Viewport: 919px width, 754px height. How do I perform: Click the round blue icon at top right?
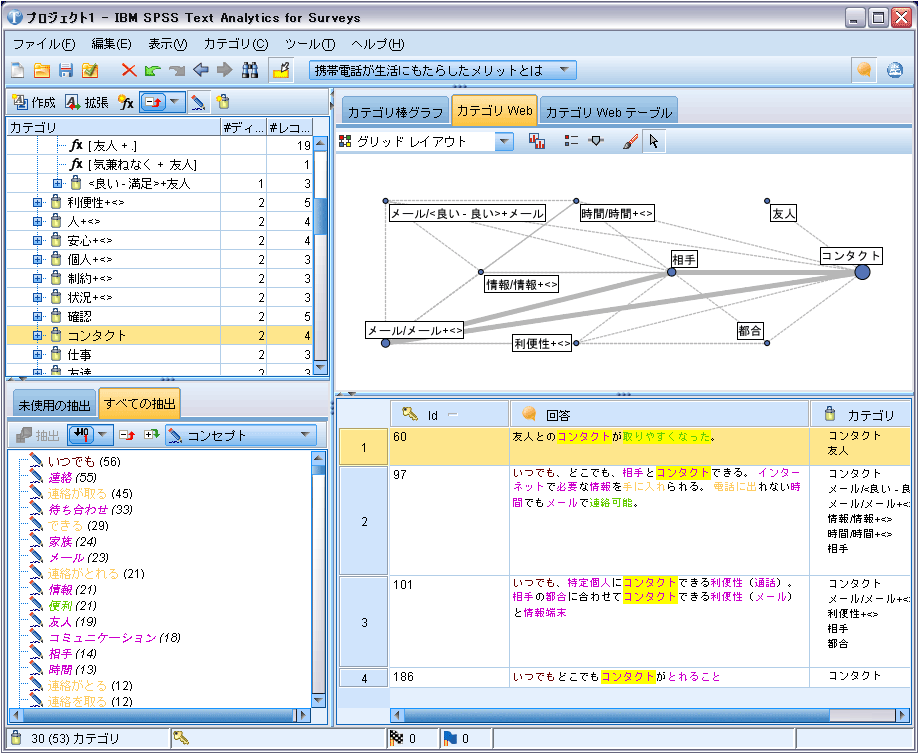click(894, 70)
